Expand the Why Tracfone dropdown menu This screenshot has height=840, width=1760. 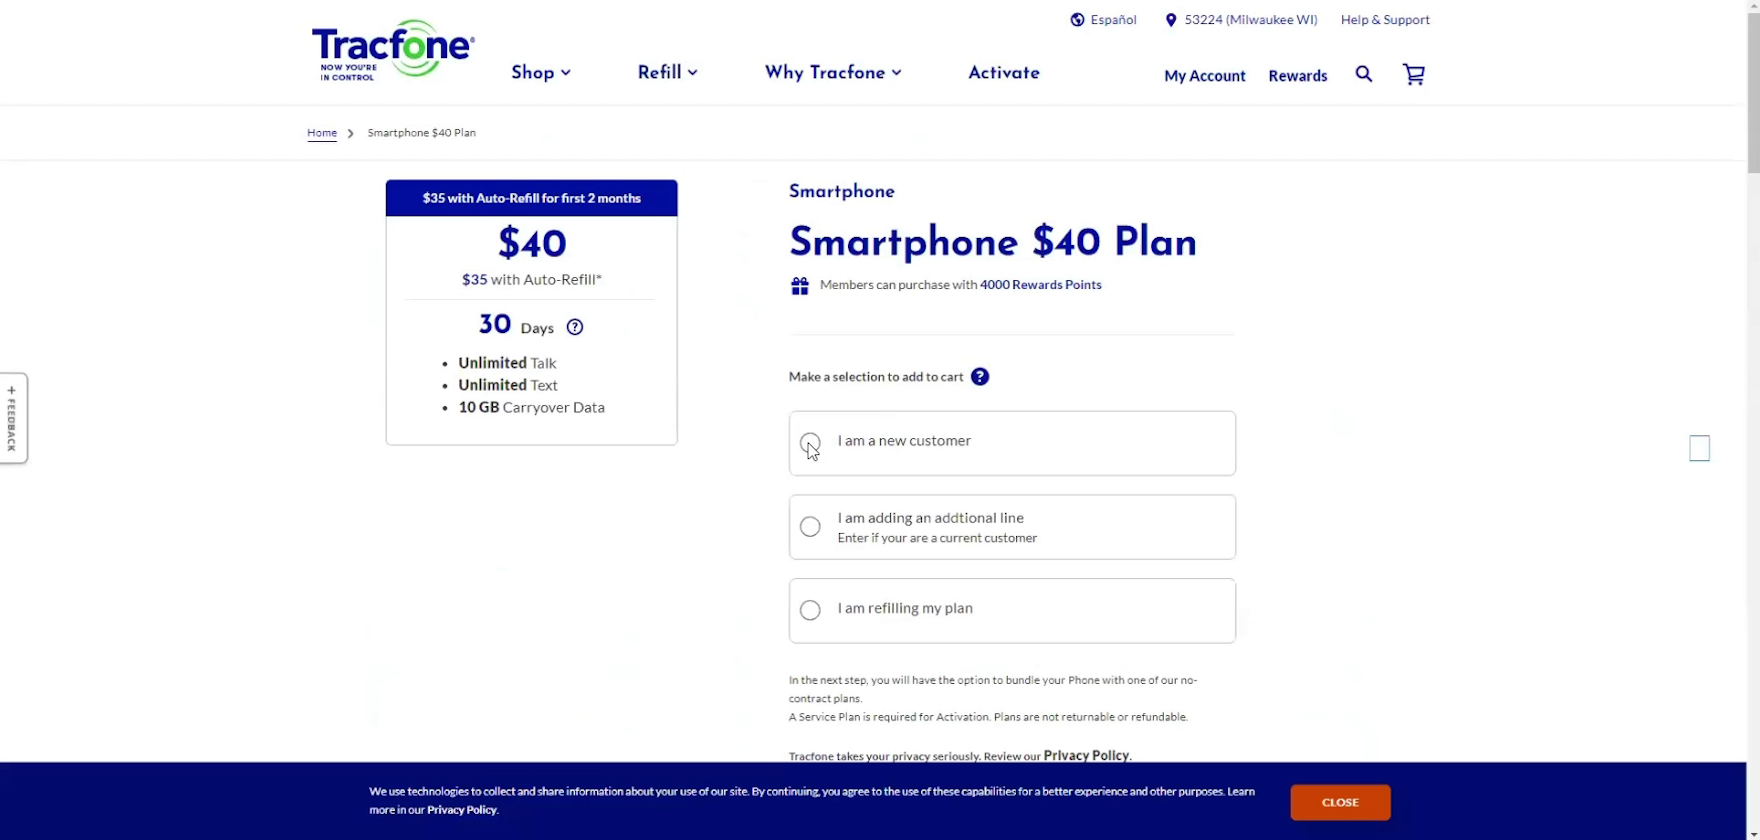(833, 72)
